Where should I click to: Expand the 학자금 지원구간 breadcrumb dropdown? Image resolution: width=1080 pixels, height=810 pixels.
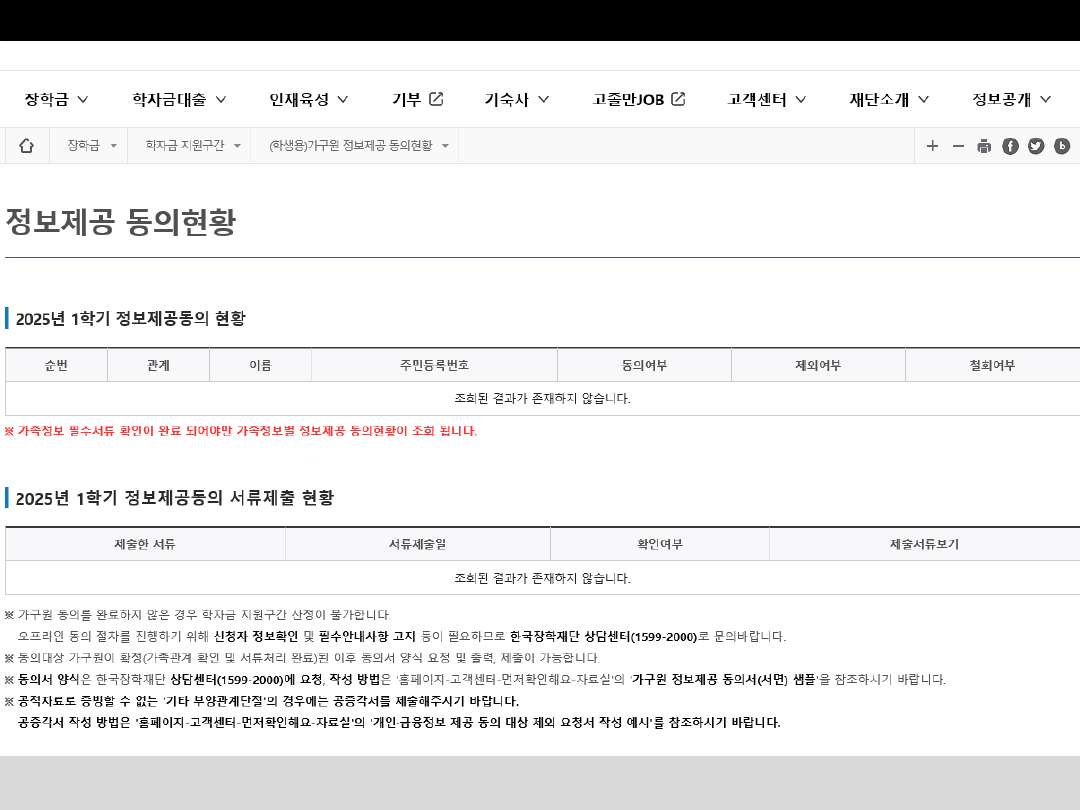click(193, 146)
